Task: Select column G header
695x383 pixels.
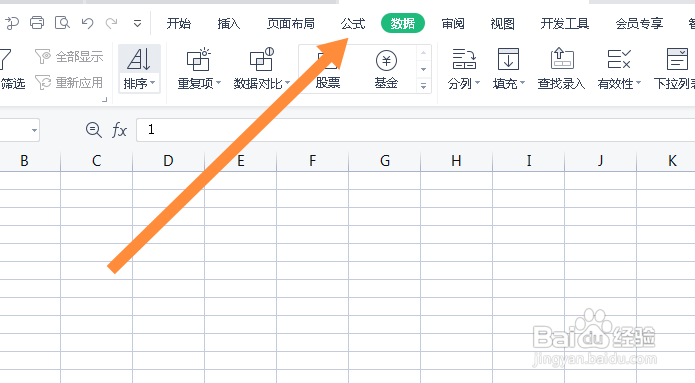Action: tap(385, 160)
